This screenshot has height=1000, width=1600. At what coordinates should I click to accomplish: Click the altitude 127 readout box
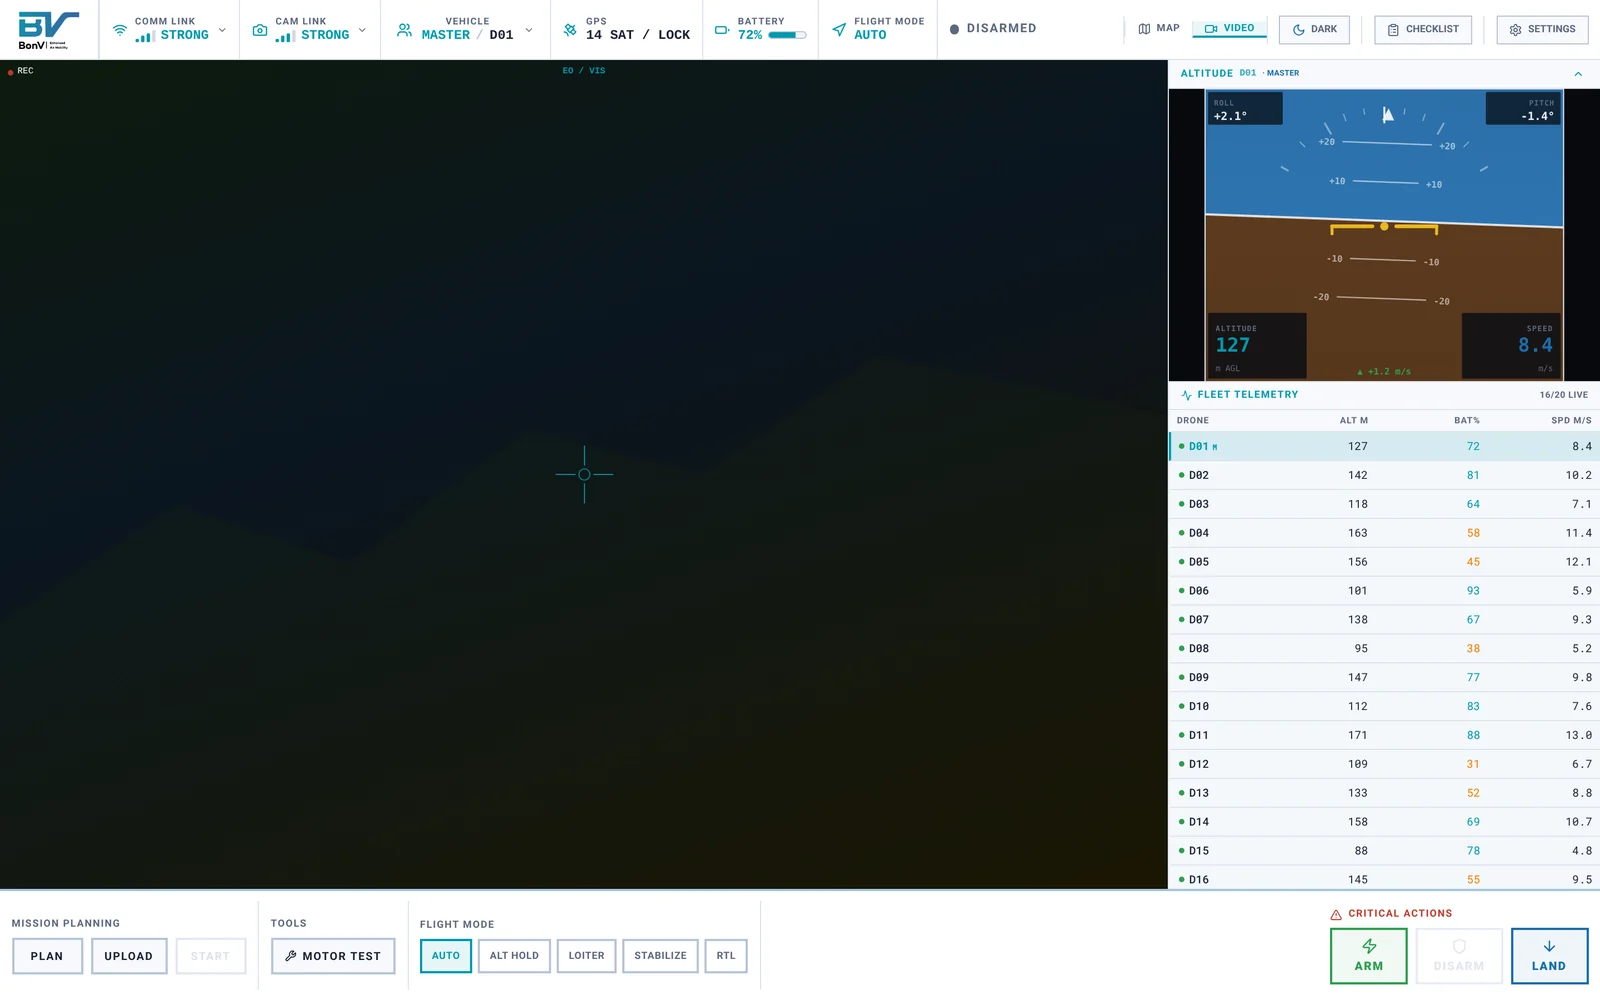[x=1257, y=346]
